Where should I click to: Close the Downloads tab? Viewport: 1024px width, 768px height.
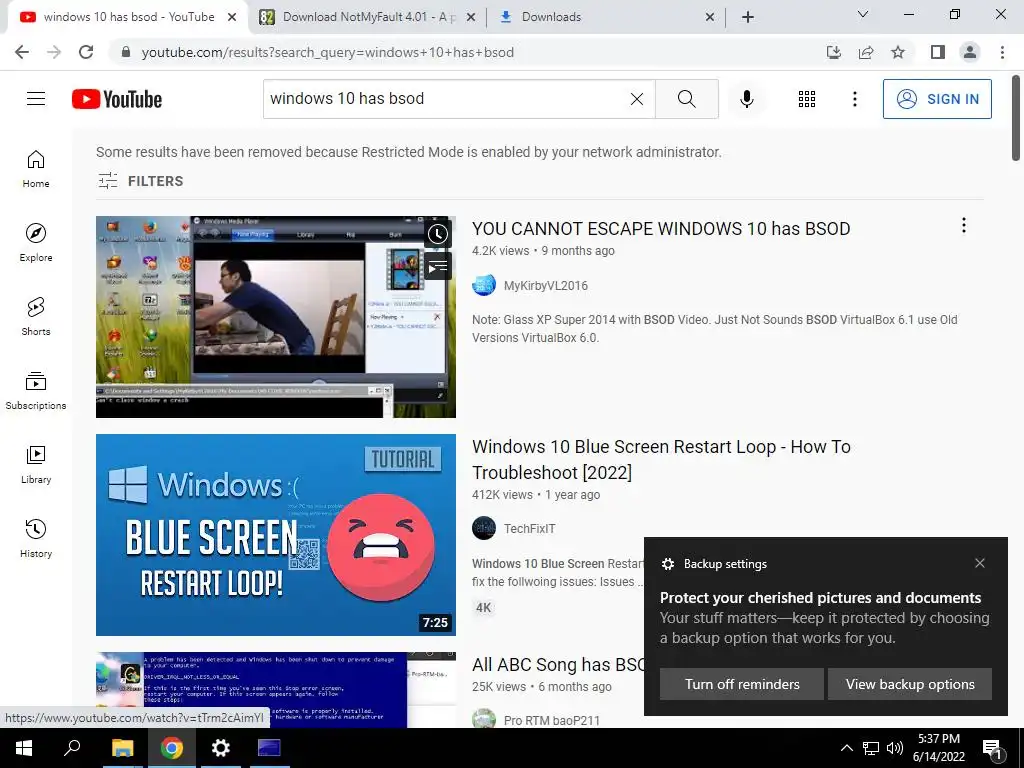[710, 18]
